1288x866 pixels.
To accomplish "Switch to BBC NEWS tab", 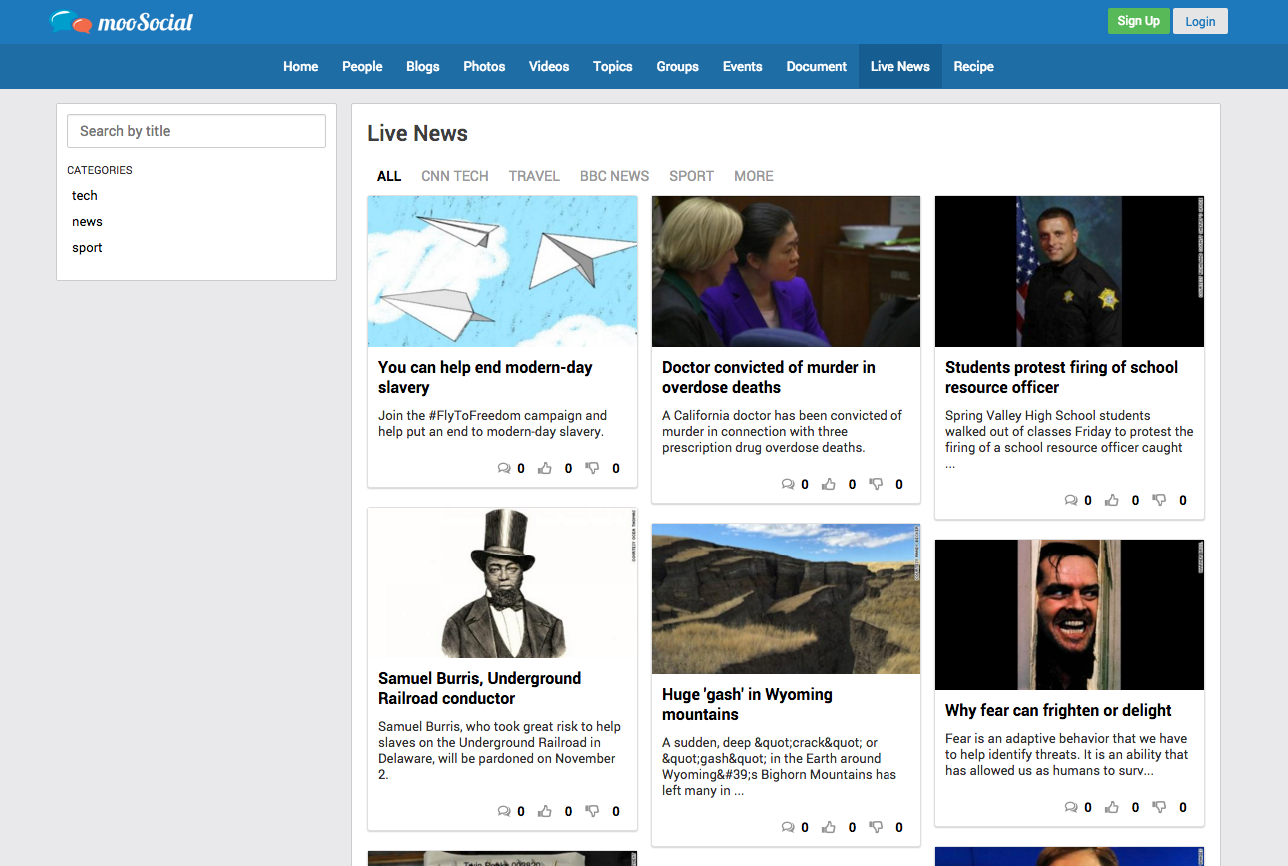I will 615,176.
